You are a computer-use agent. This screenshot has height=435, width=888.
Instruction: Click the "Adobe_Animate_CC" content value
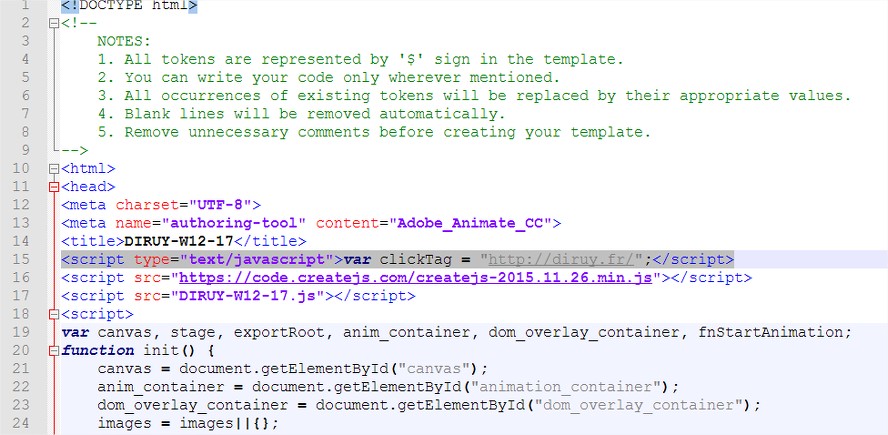coord(470,223)
